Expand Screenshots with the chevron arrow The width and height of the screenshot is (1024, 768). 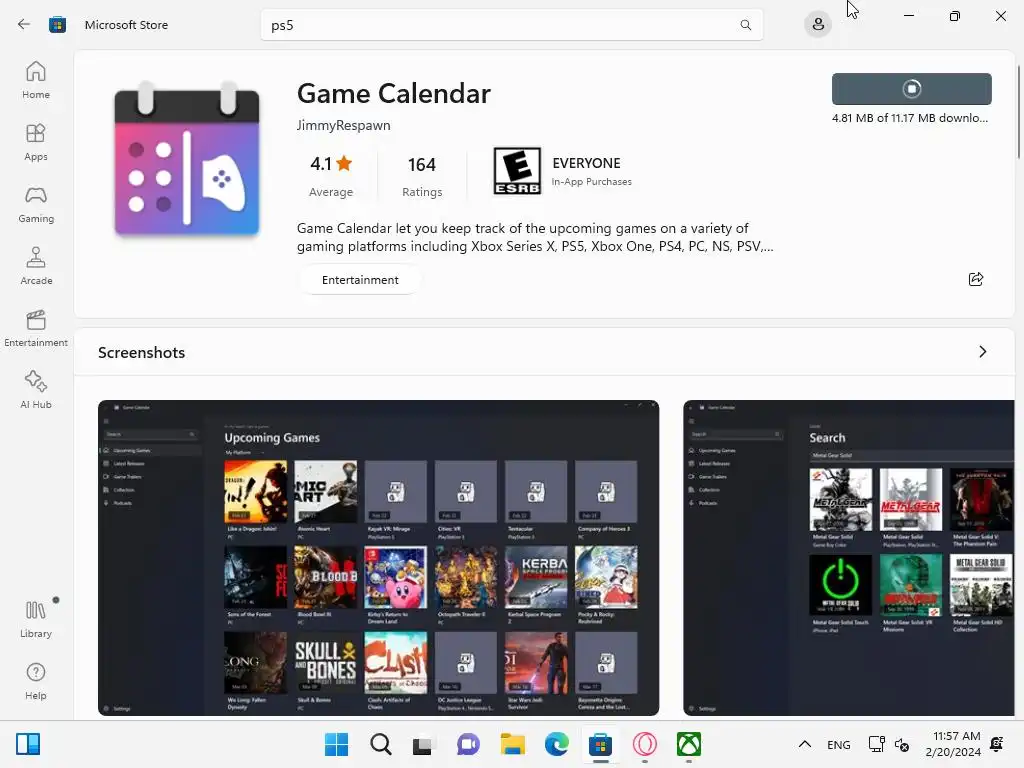tap(983, 352)
